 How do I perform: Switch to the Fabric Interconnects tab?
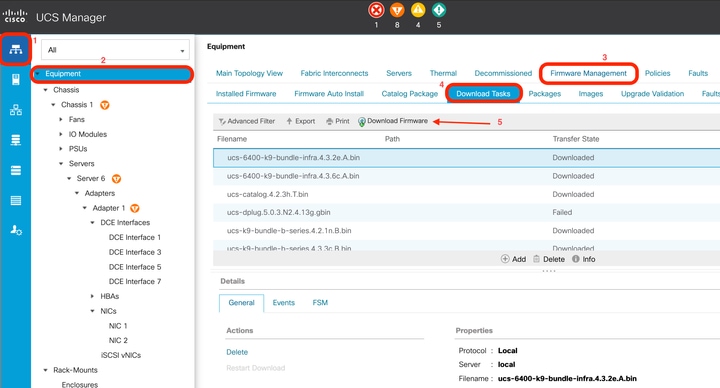(334, 73)
